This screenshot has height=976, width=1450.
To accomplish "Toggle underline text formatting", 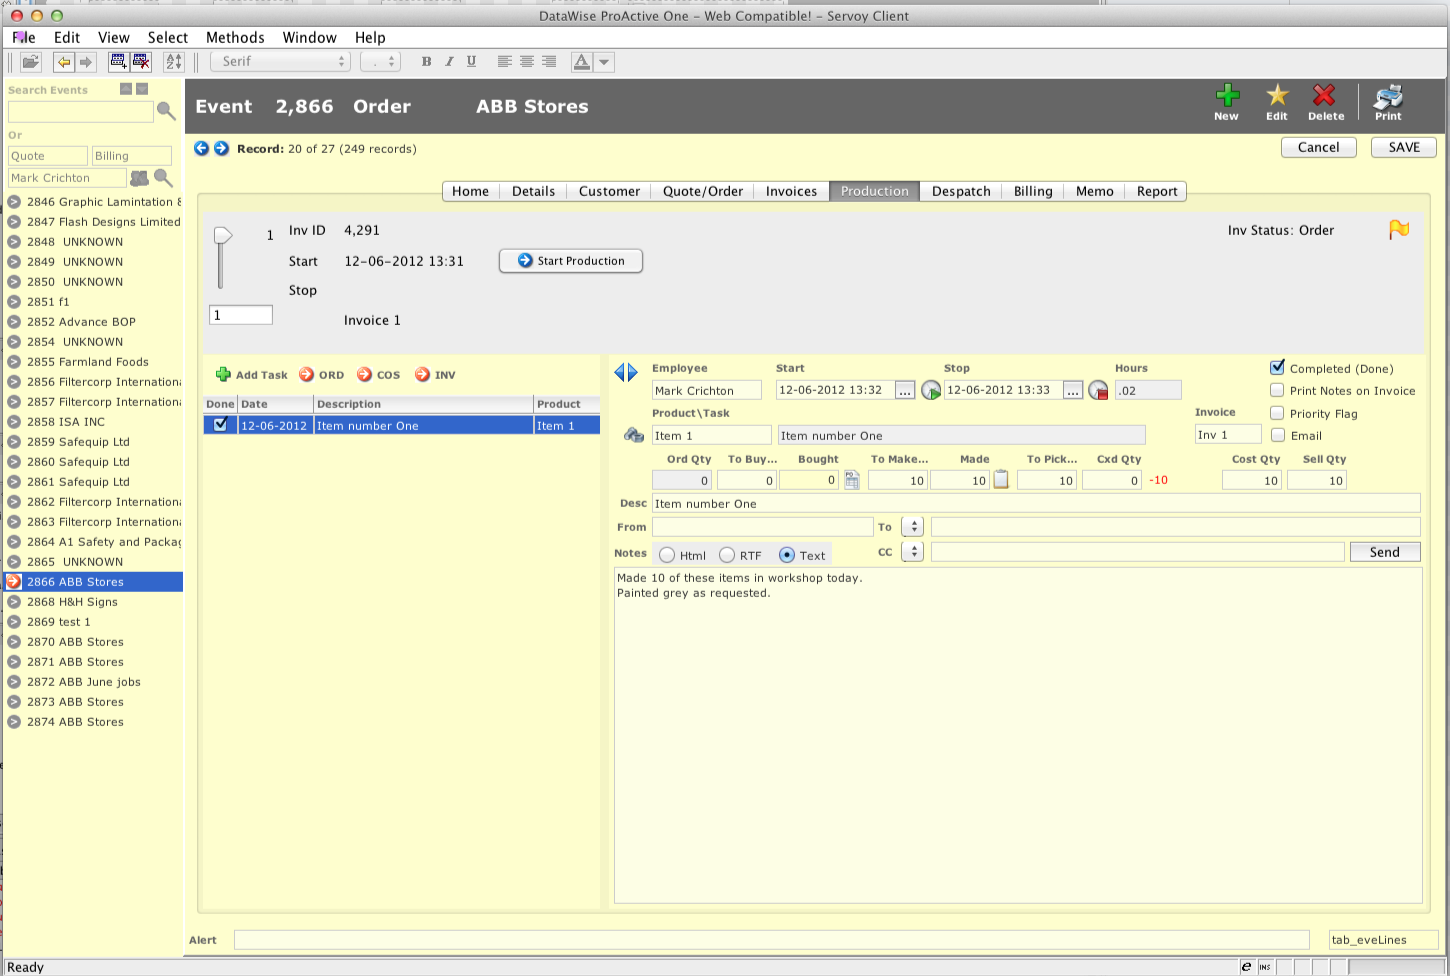I will point(471,62).
